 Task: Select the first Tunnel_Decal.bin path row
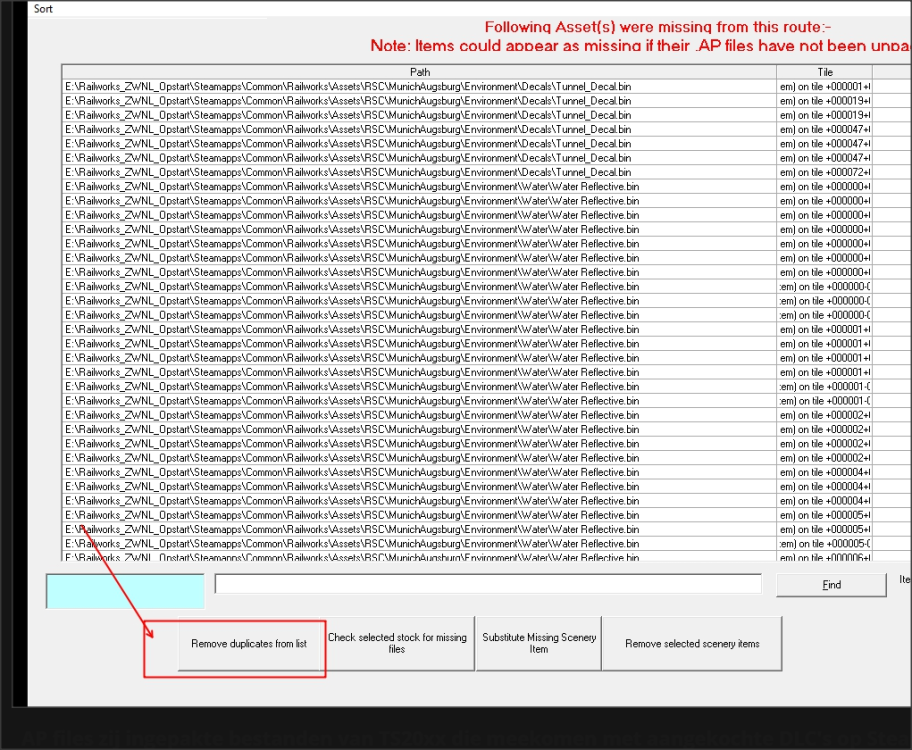[348, 86]
